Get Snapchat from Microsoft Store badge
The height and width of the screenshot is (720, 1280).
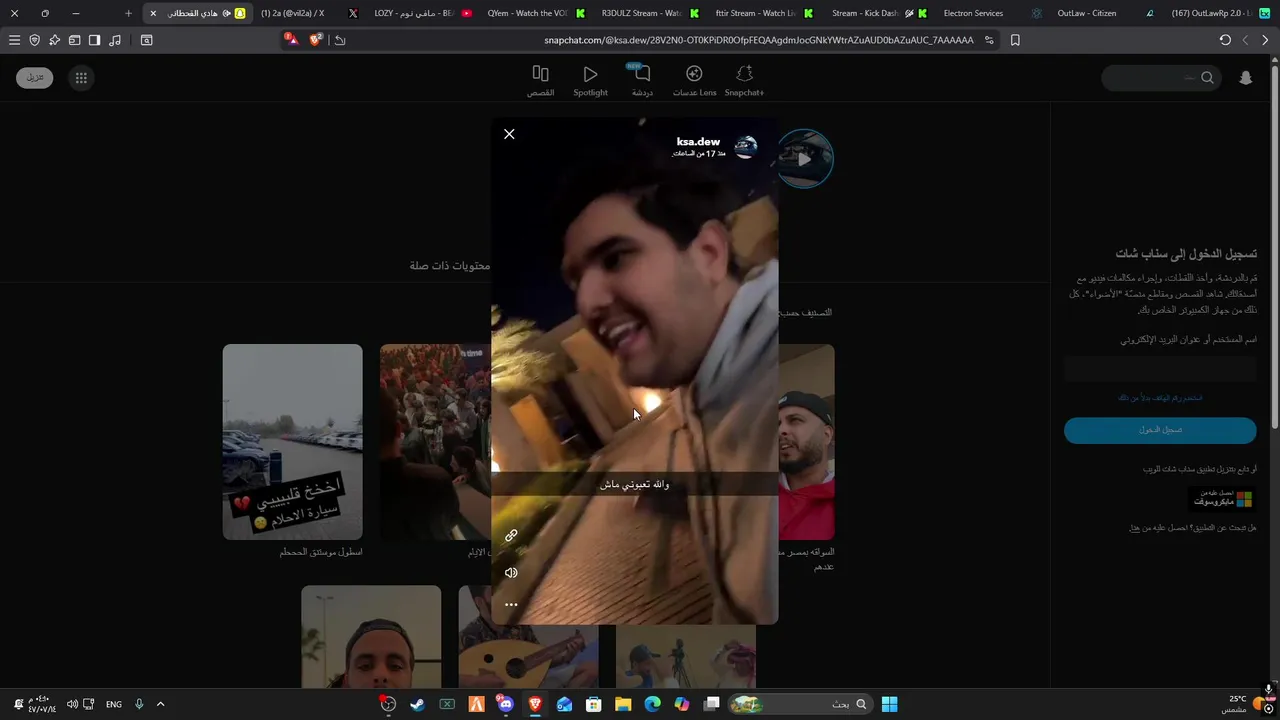tap(1224, 498)
